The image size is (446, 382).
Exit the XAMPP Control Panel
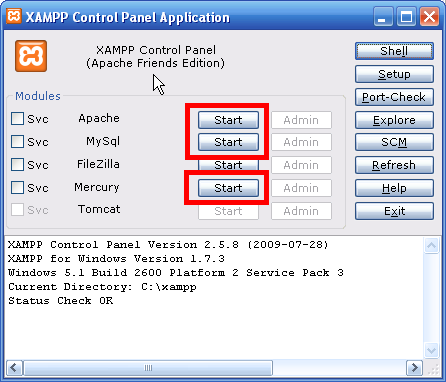pyautogui.click(x=394, y=211)
